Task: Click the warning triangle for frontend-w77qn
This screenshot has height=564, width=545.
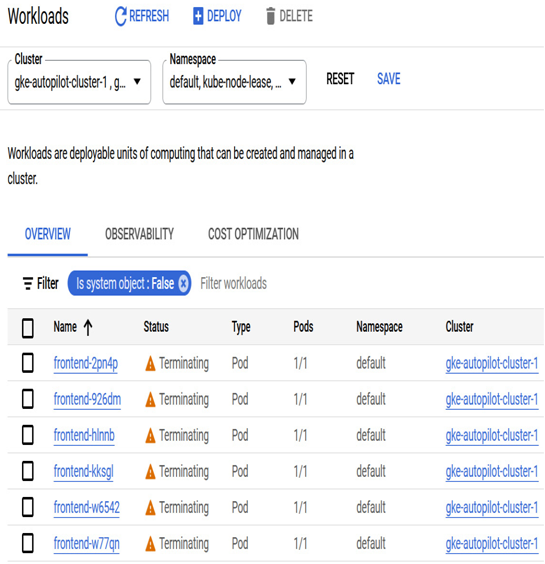Action: [x=150, y=544]
